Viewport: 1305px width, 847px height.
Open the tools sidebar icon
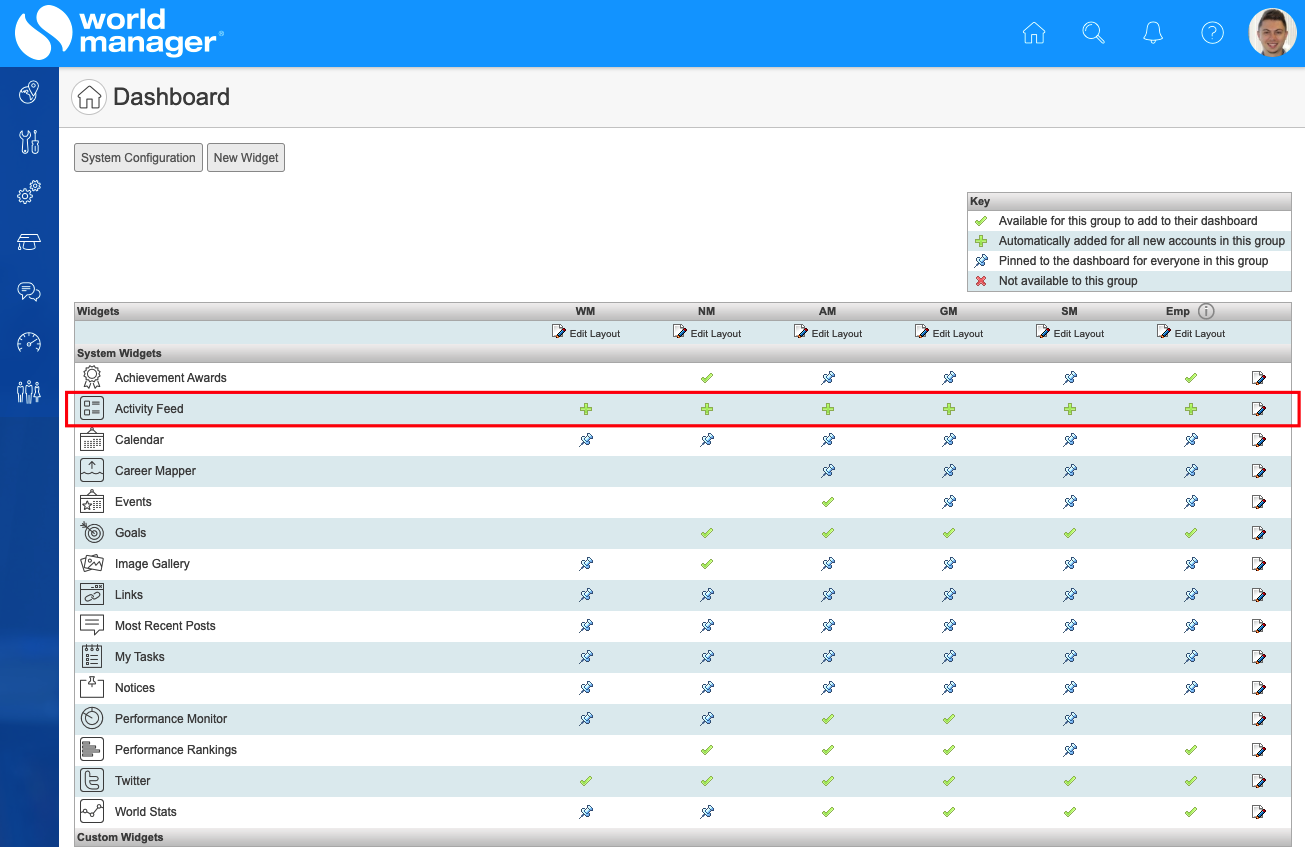click(29, 142)
